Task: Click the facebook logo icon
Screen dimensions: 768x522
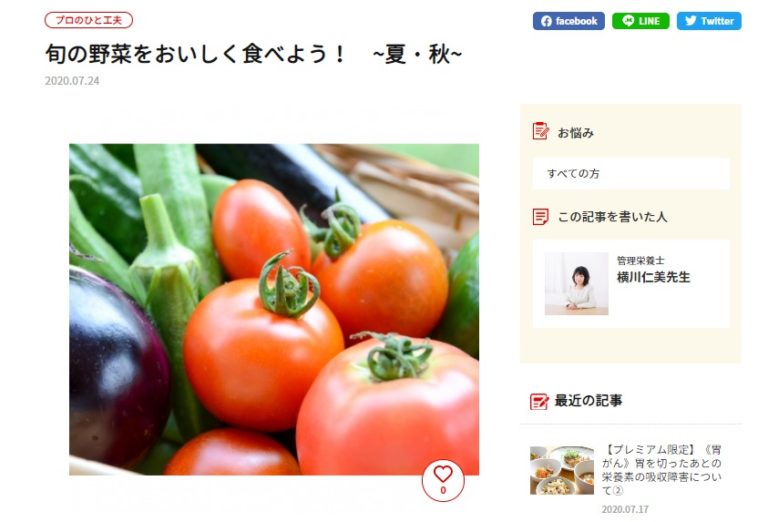Action: click(546, 21)
